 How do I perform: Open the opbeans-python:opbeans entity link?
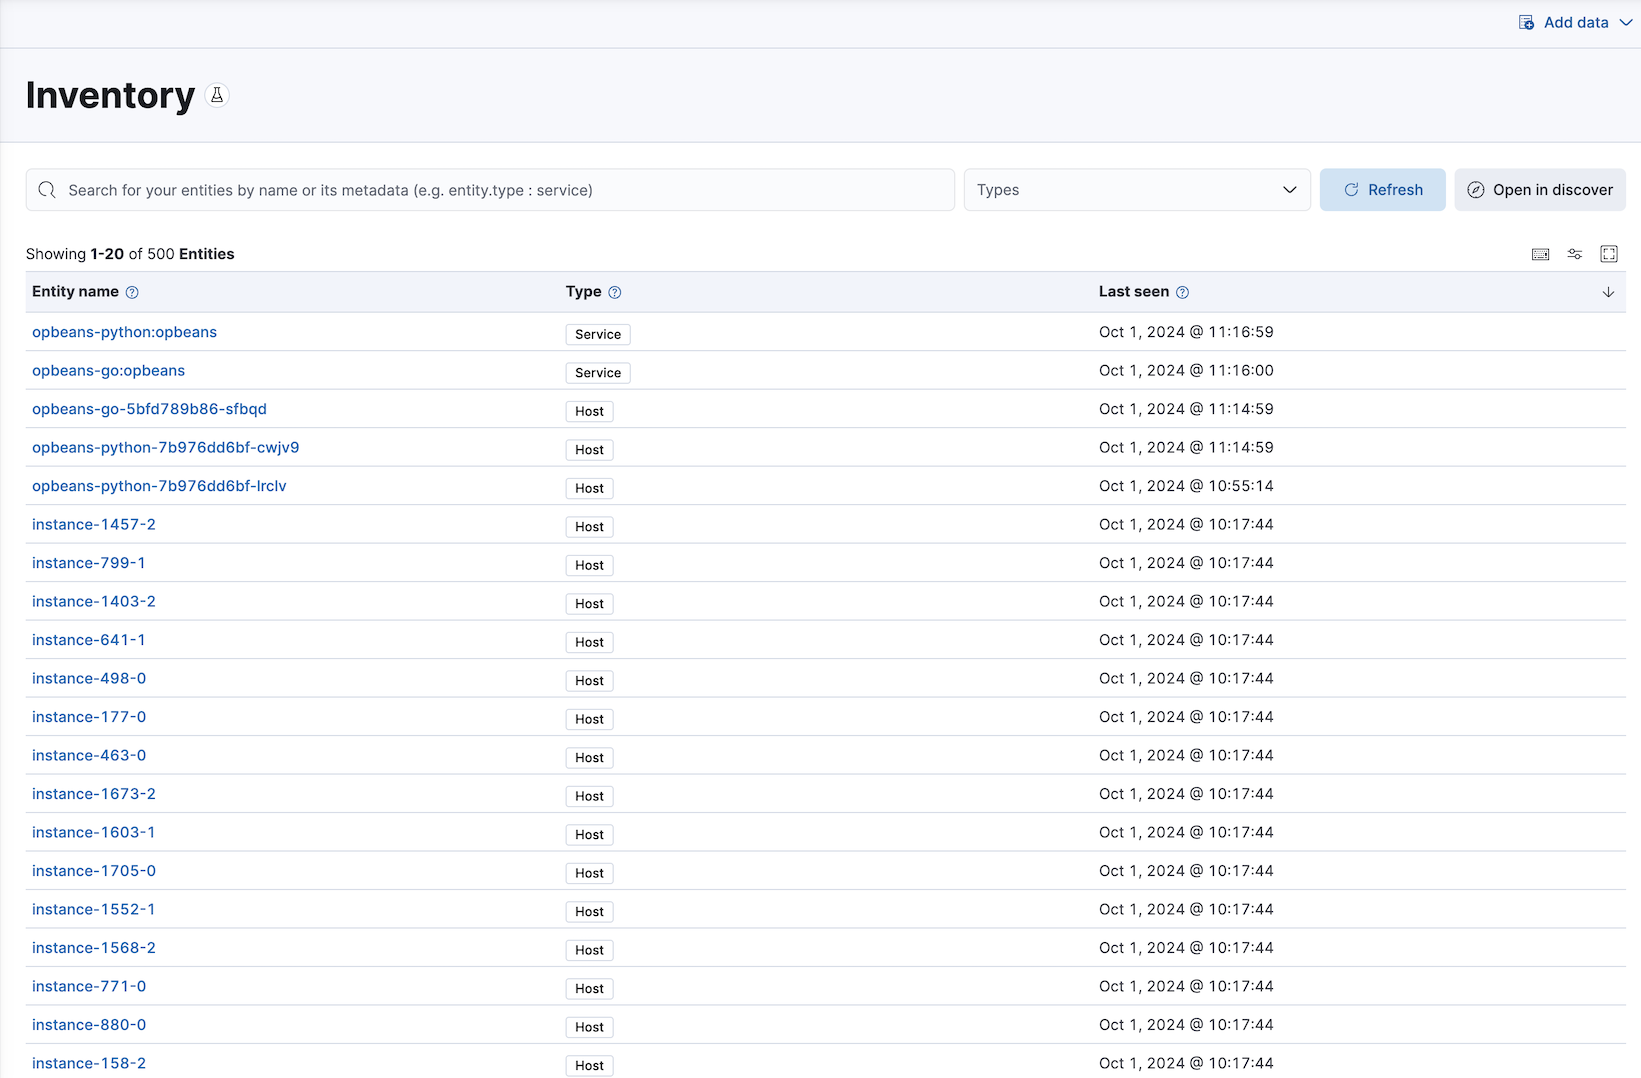click(x=124, y=332)
